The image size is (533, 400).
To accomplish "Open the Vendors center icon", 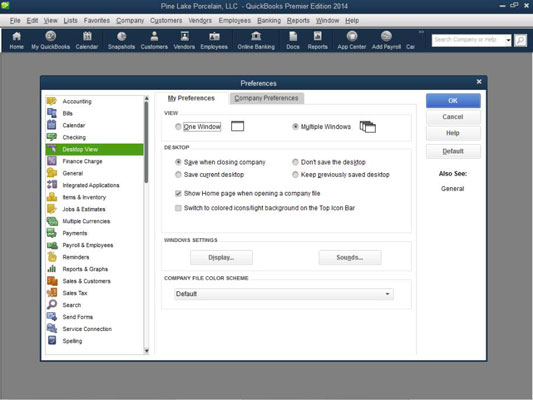I will [184, 40].
